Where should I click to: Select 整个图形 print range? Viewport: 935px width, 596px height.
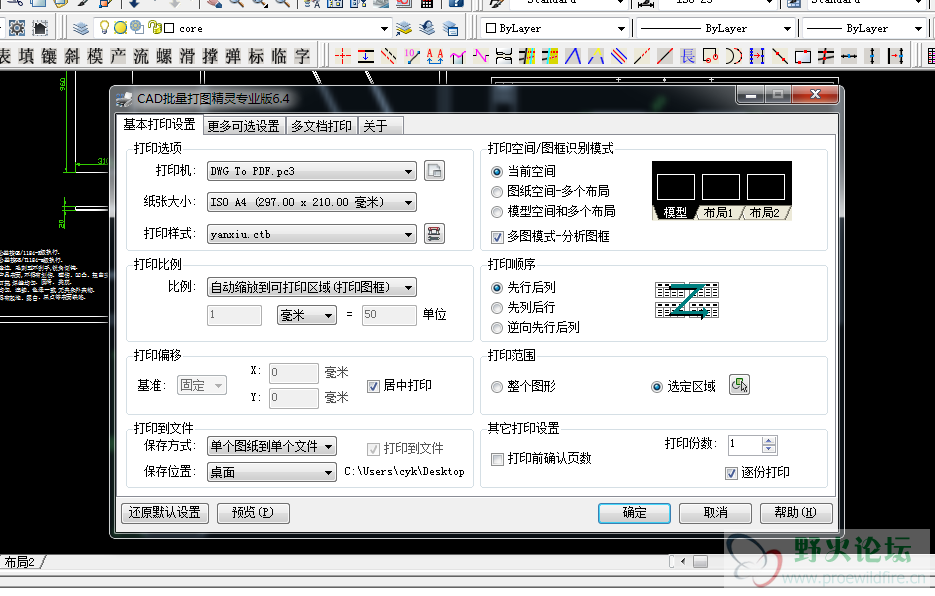click(x=497, y=387)
